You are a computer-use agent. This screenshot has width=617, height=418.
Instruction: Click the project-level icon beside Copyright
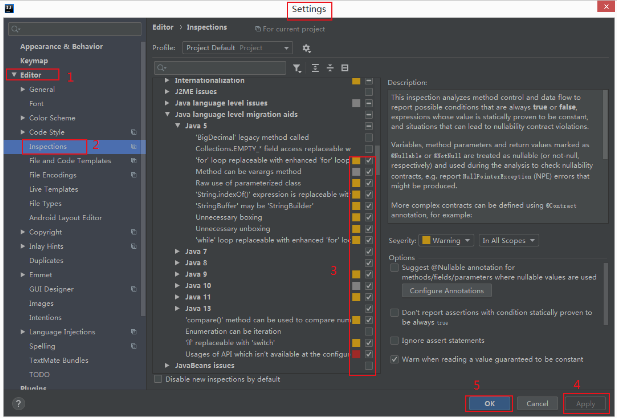point(134,232)
